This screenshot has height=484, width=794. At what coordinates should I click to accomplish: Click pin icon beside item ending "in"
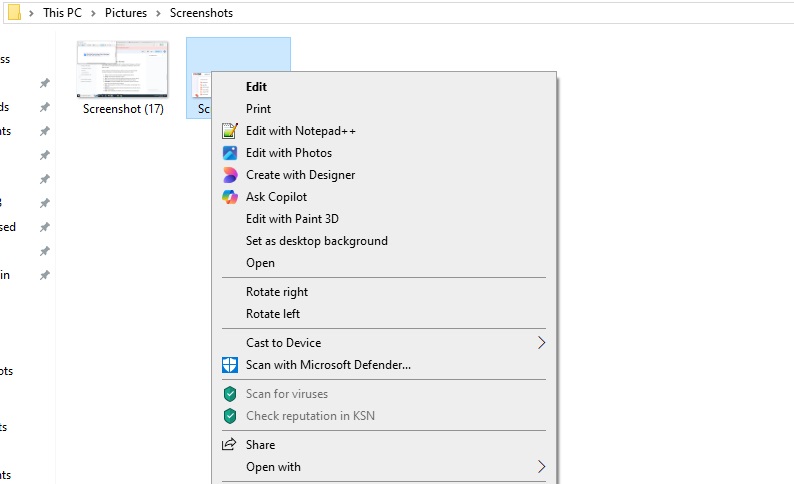point(45,275)
